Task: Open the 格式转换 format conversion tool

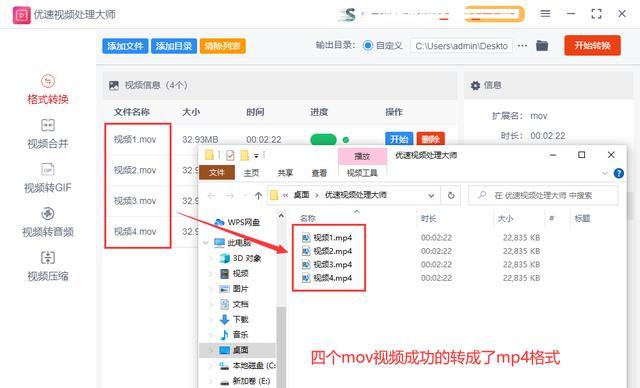Action: (48, 90)
